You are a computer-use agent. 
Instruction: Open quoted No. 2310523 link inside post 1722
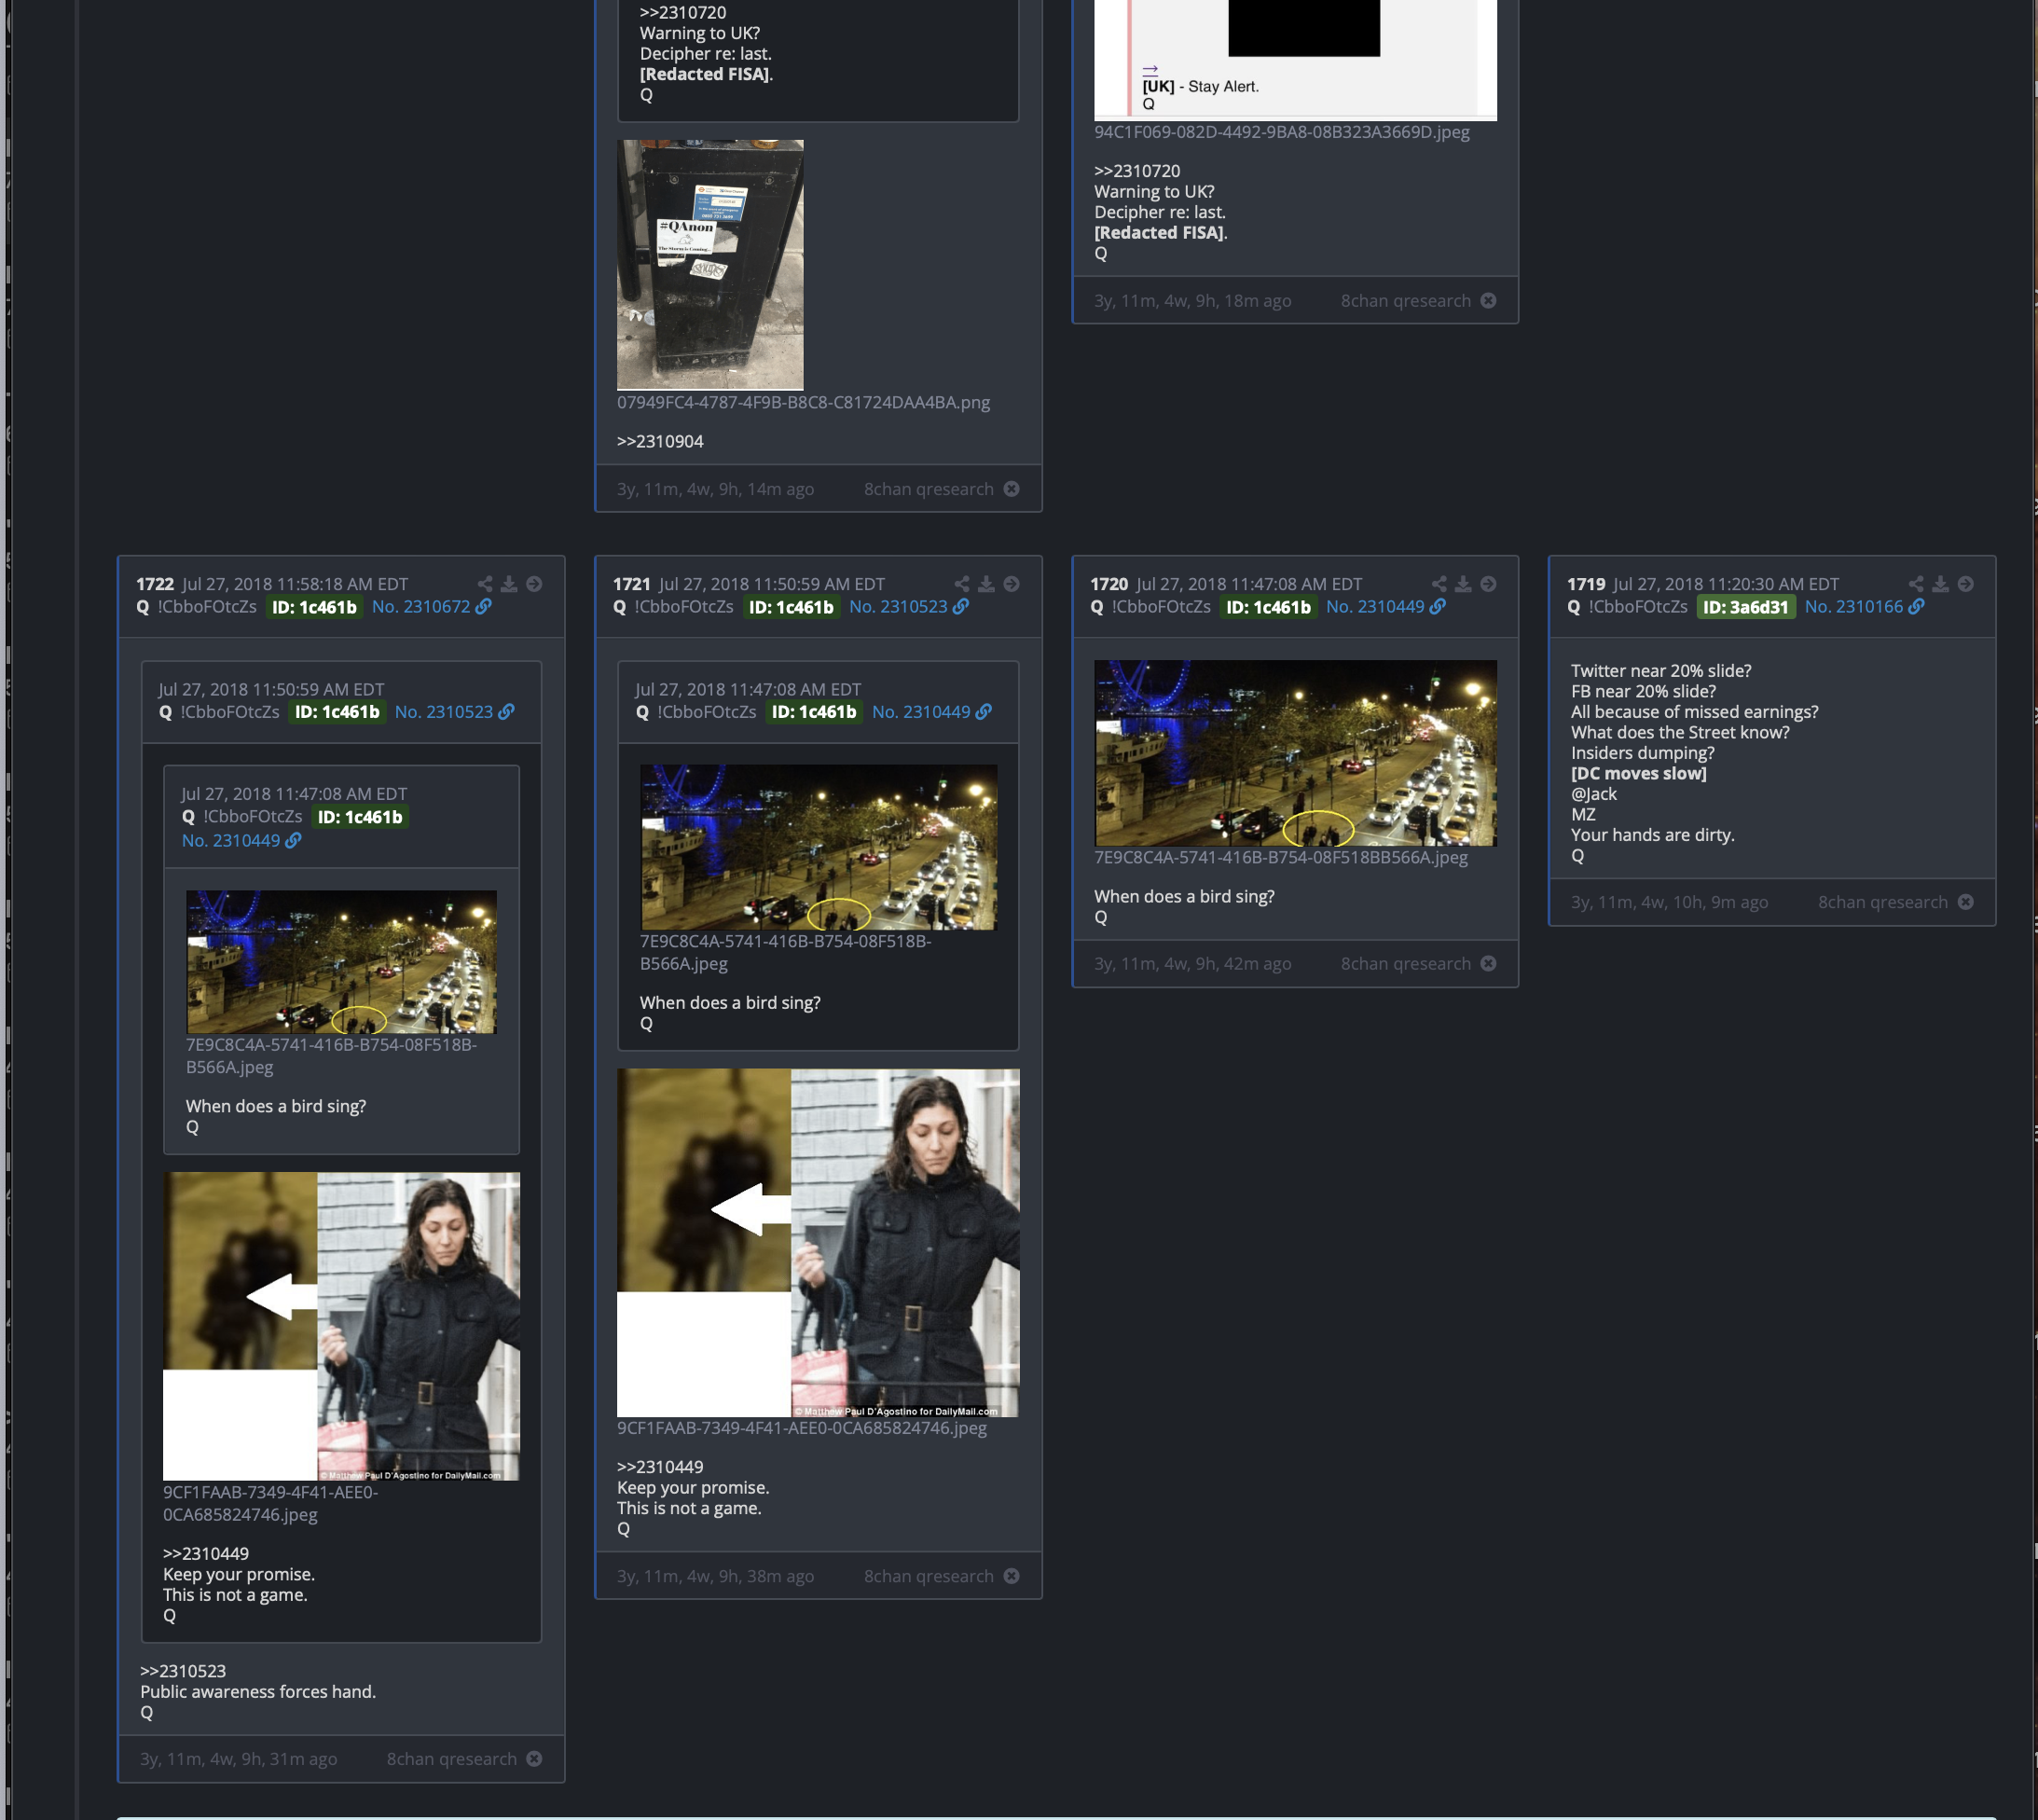[454, 712]
